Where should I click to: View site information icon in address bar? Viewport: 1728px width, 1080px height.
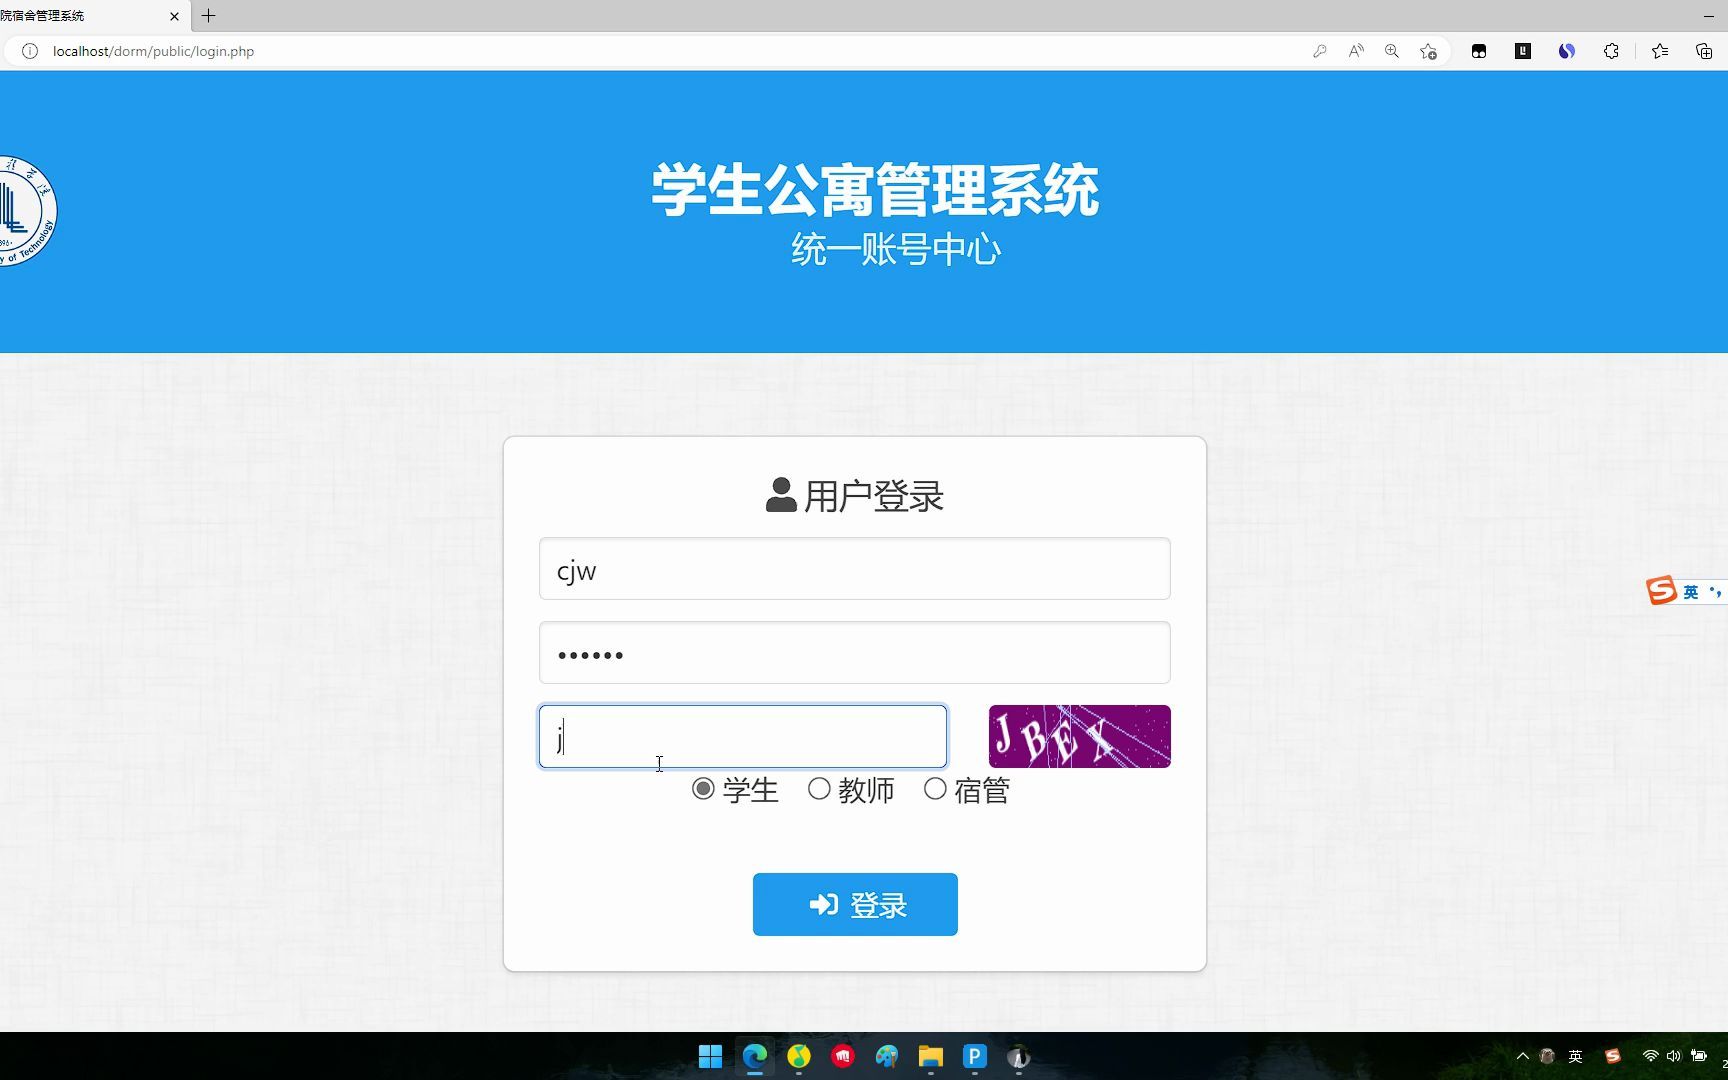[x=30, y=51]
